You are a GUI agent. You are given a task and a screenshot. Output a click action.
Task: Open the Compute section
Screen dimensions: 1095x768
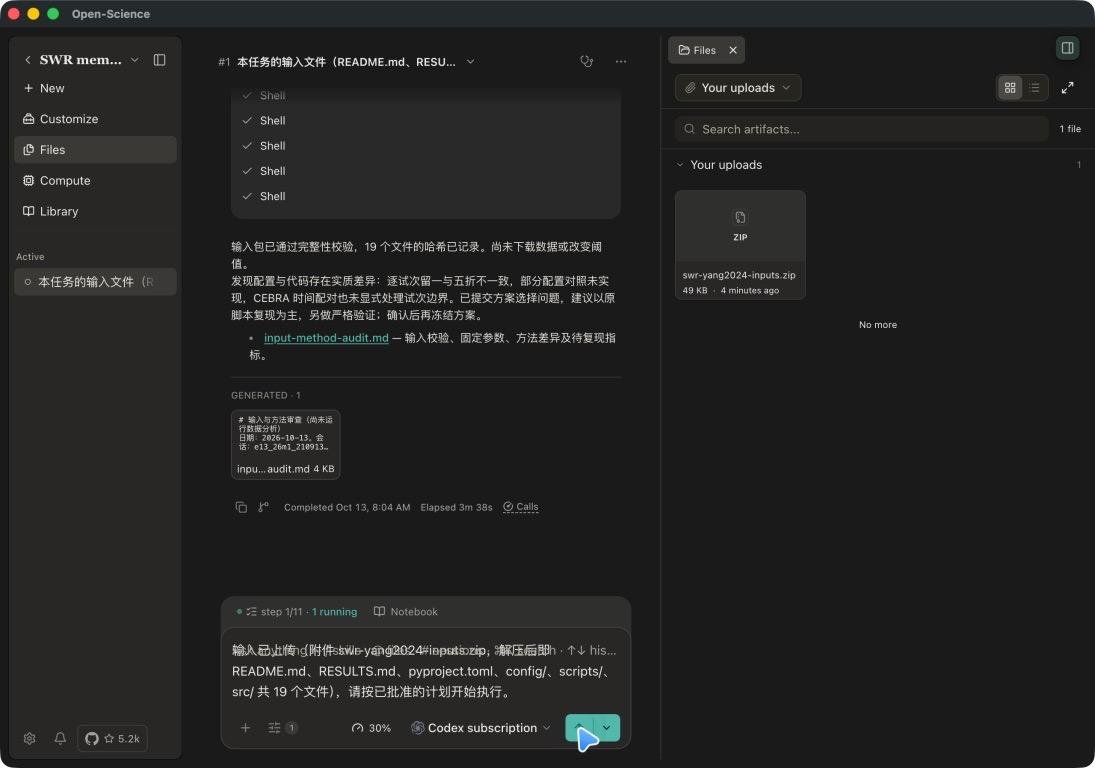tap(95, 180)
